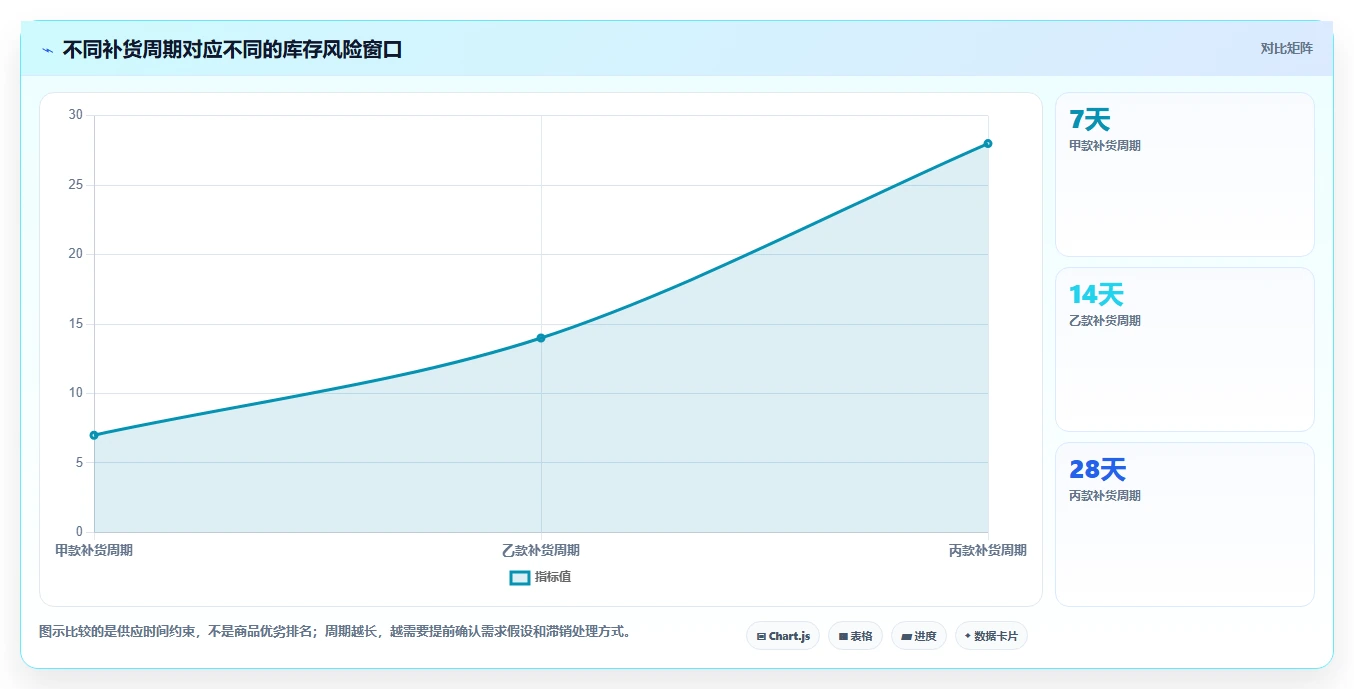Click the lightning icon beside the title
The height and width of the screenshot is (689, 1354).
click(47, 50)
